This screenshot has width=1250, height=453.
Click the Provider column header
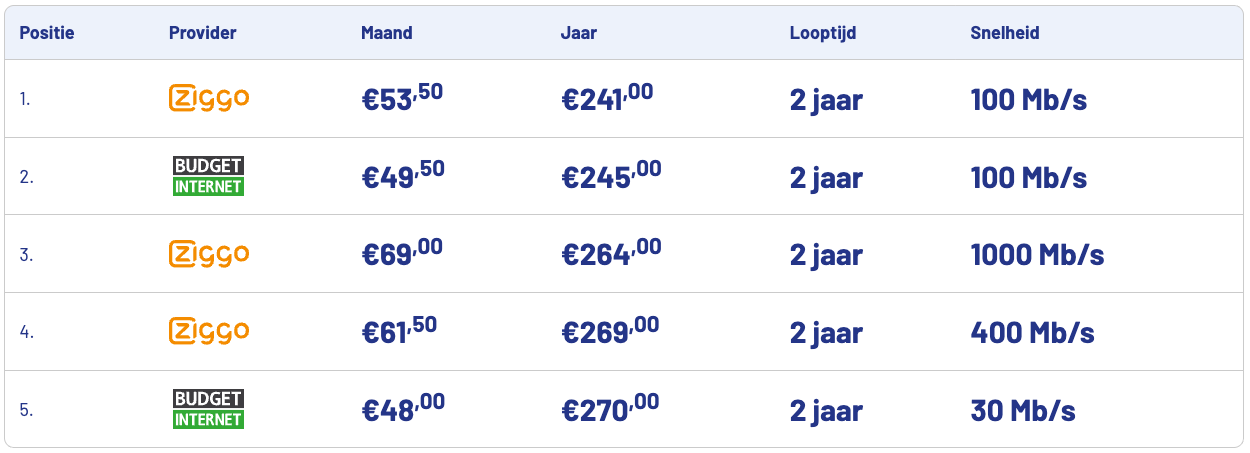coord(203,33)
